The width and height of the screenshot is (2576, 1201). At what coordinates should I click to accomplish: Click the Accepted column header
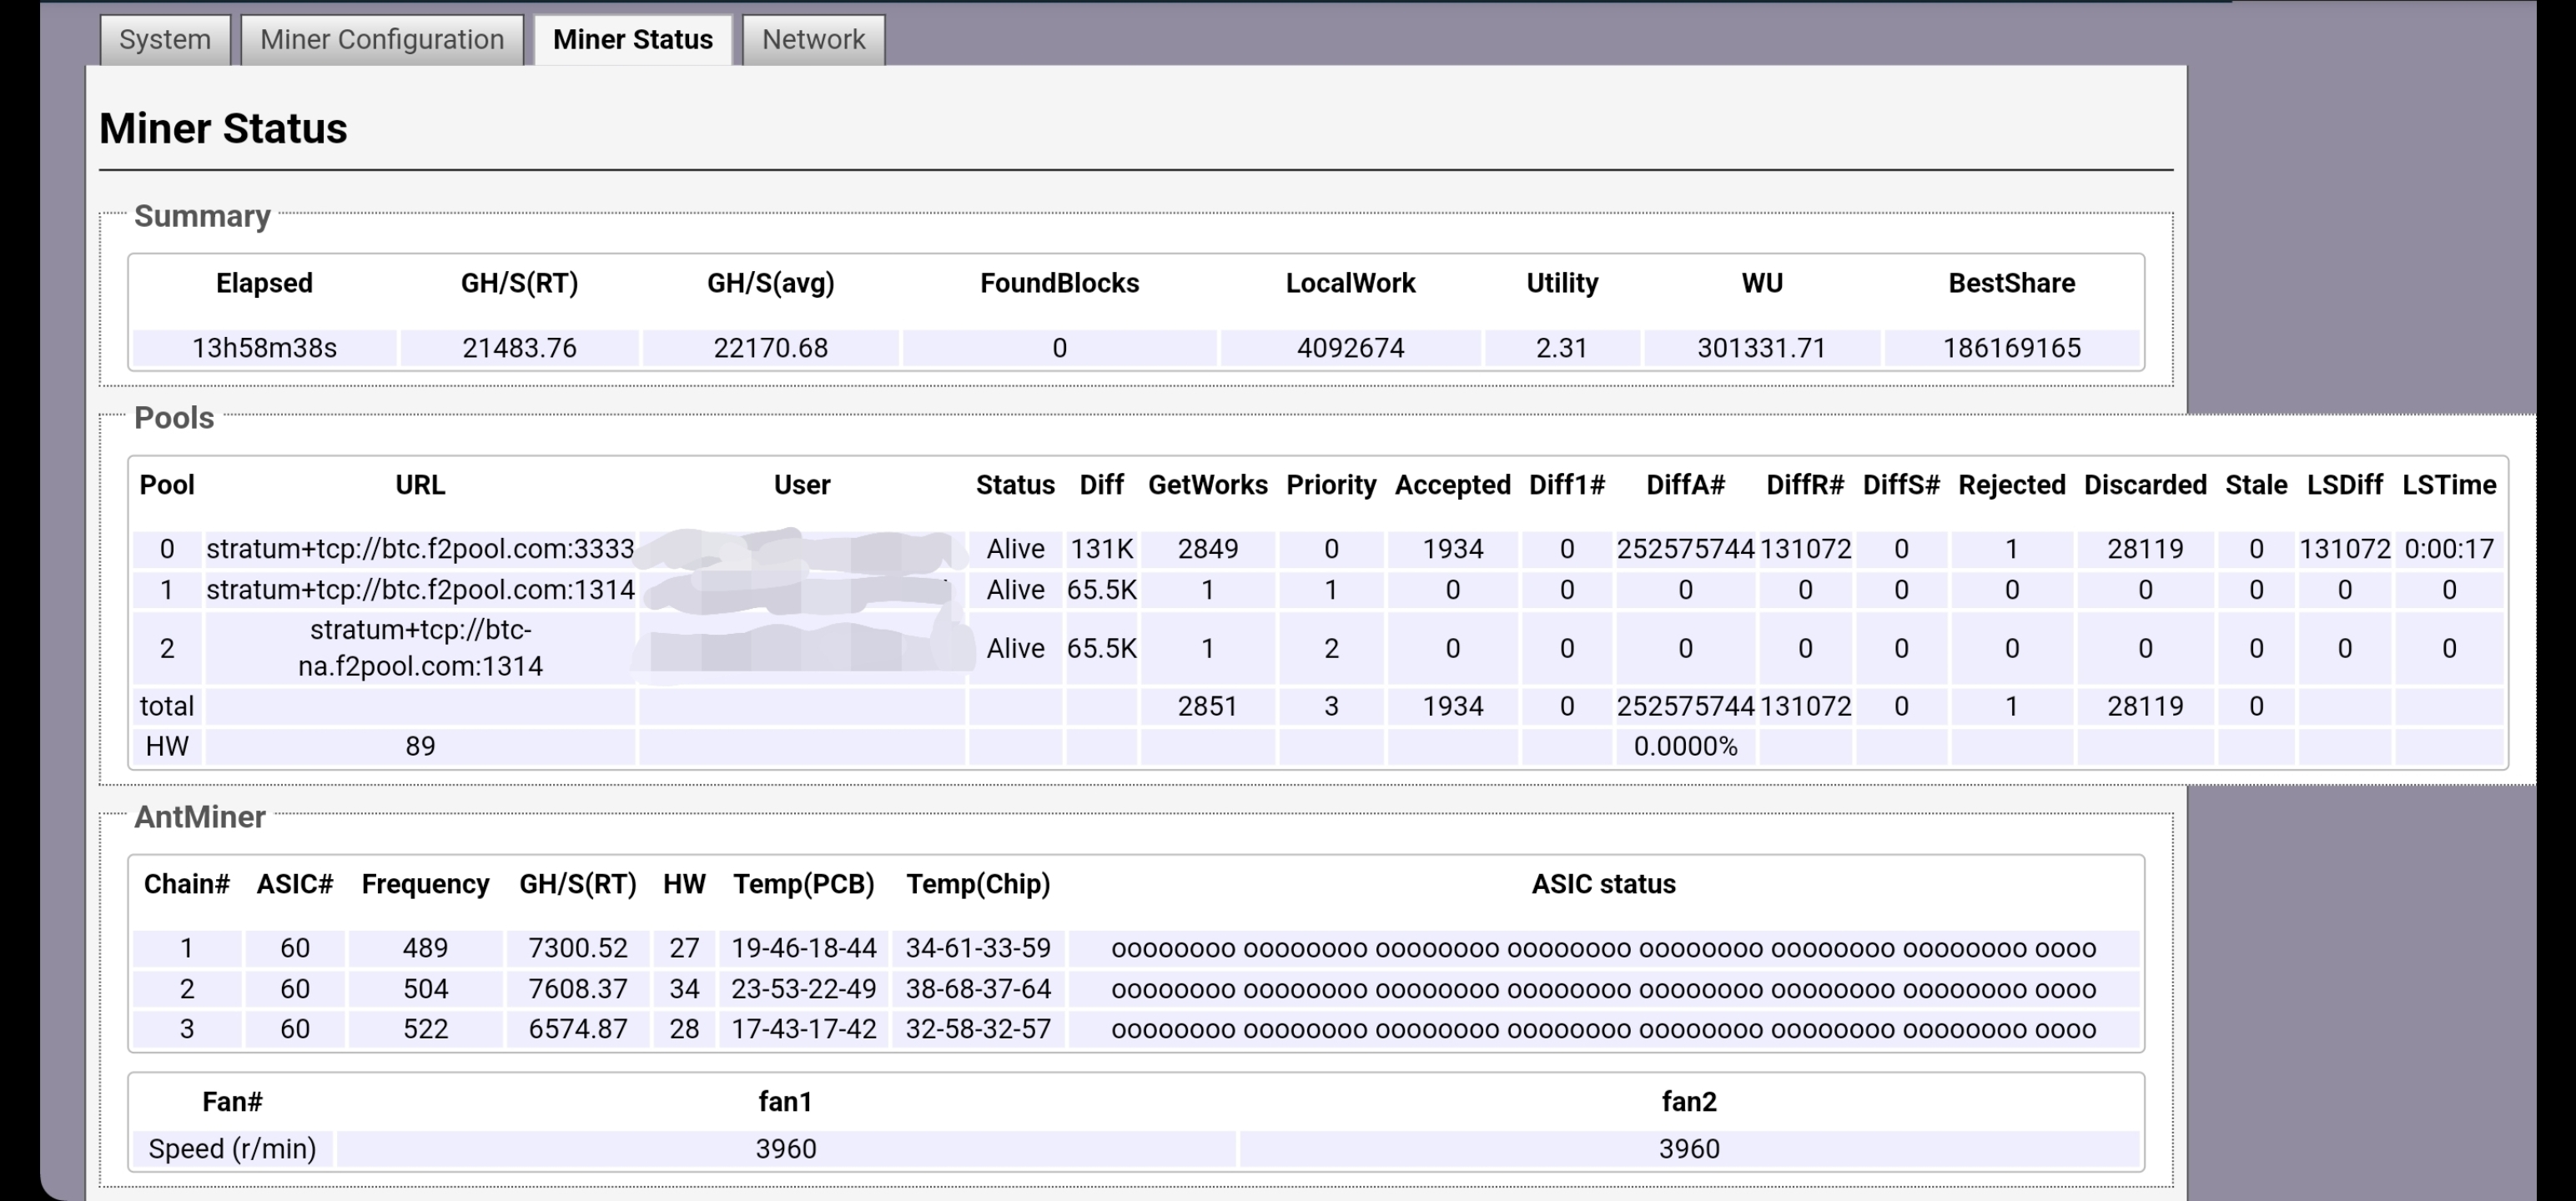(1452, 485)
